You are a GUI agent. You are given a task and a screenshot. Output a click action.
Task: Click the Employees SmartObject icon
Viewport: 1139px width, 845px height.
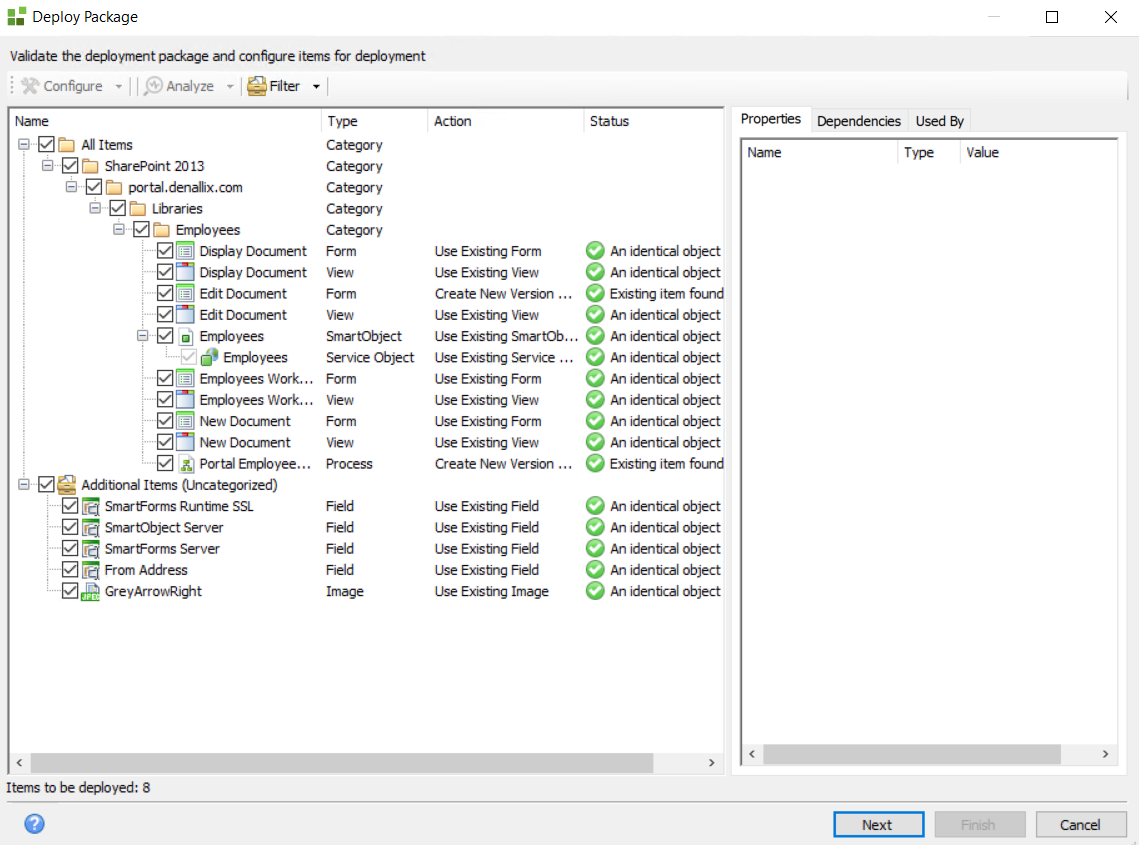[185, 337]
